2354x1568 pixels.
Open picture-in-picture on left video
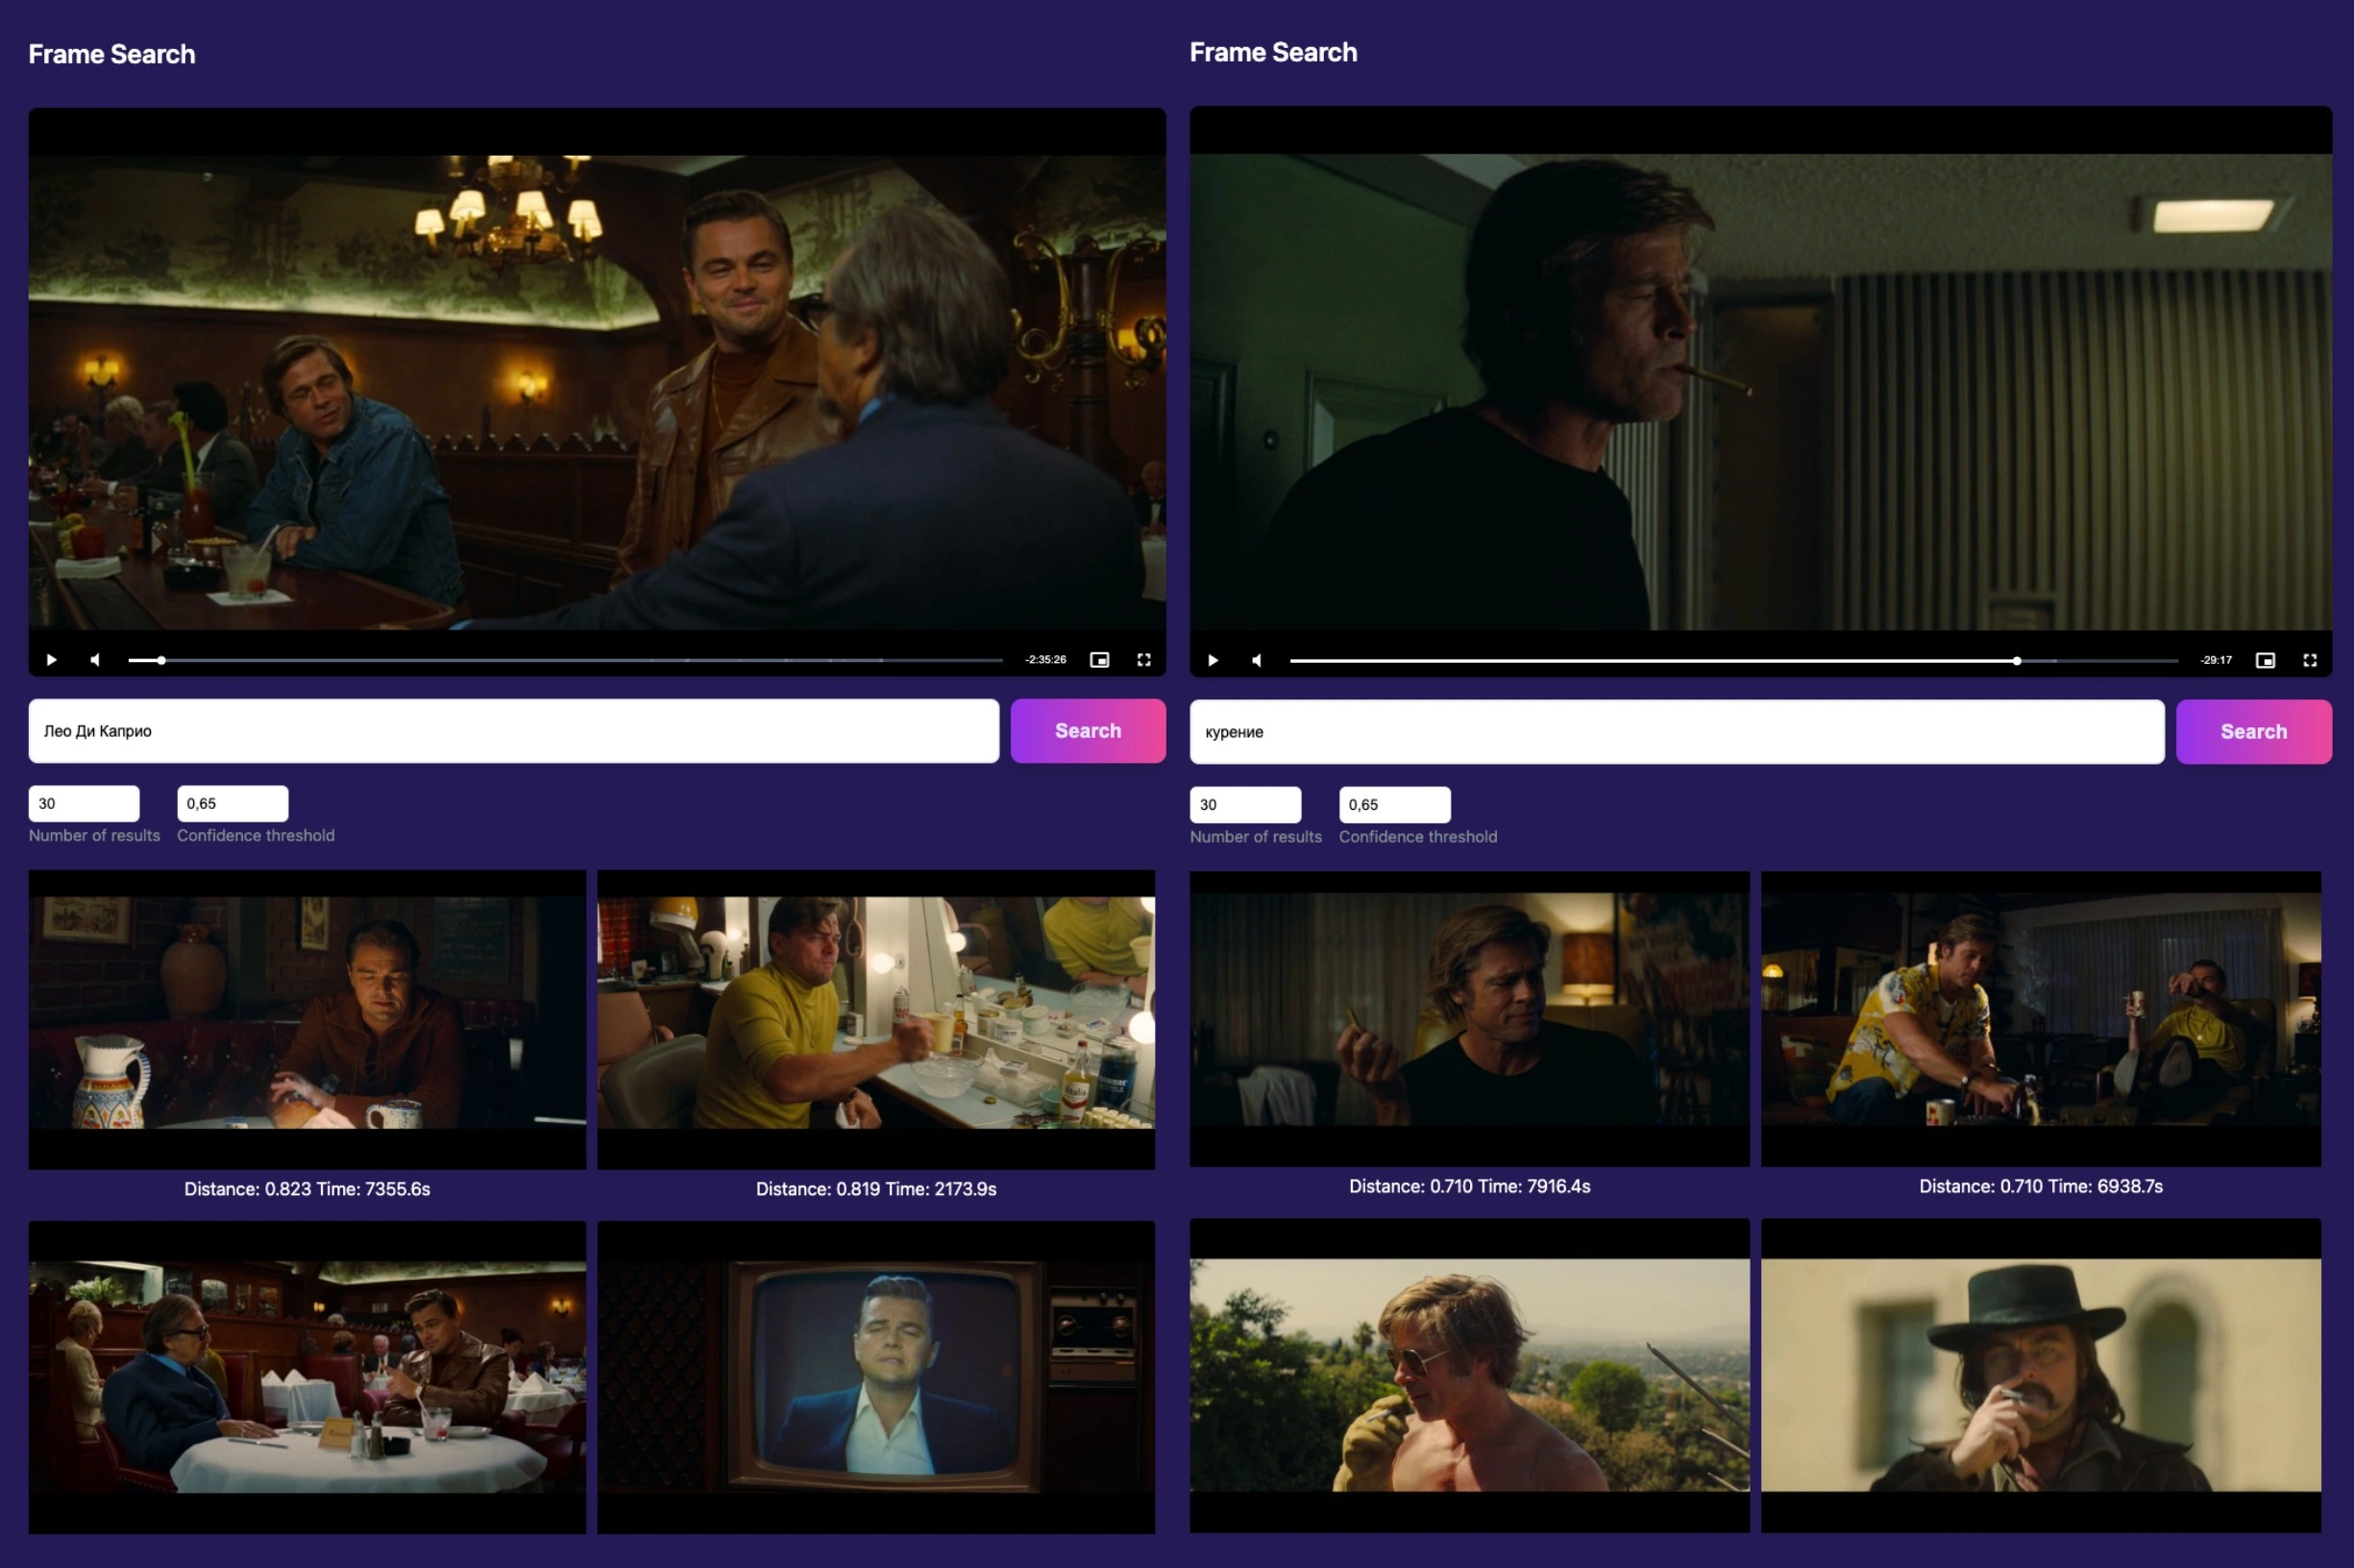click(x=1099, y=660)
